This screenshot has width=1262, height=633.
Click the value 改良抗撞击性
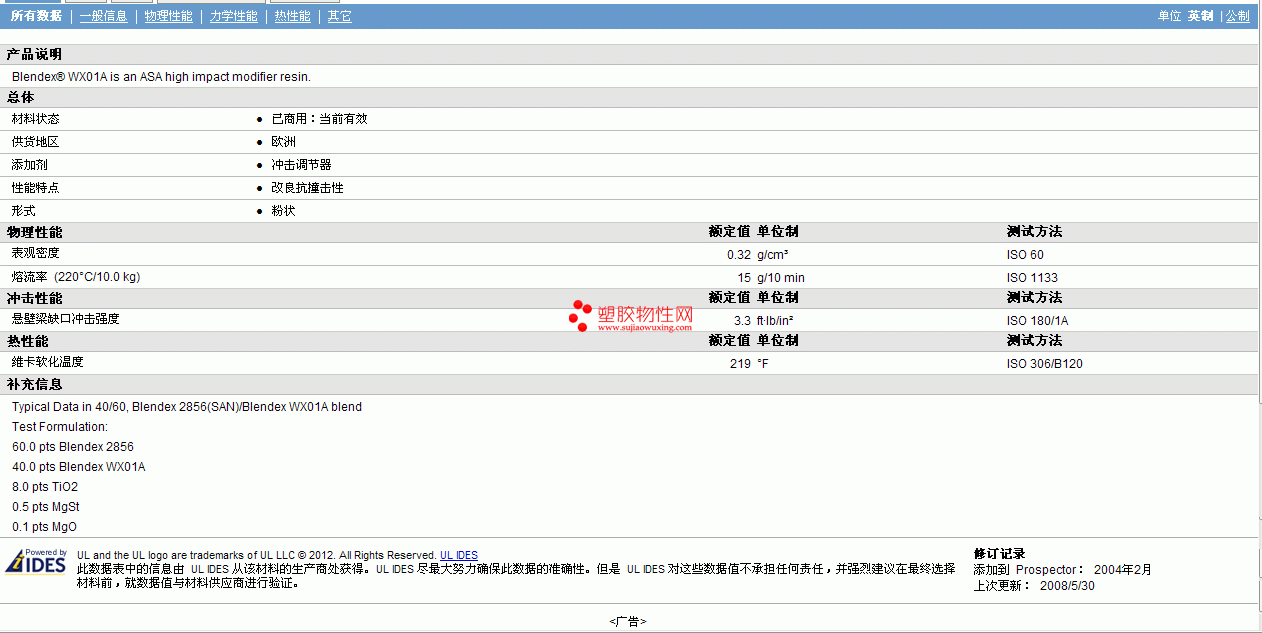click(307, 188)
